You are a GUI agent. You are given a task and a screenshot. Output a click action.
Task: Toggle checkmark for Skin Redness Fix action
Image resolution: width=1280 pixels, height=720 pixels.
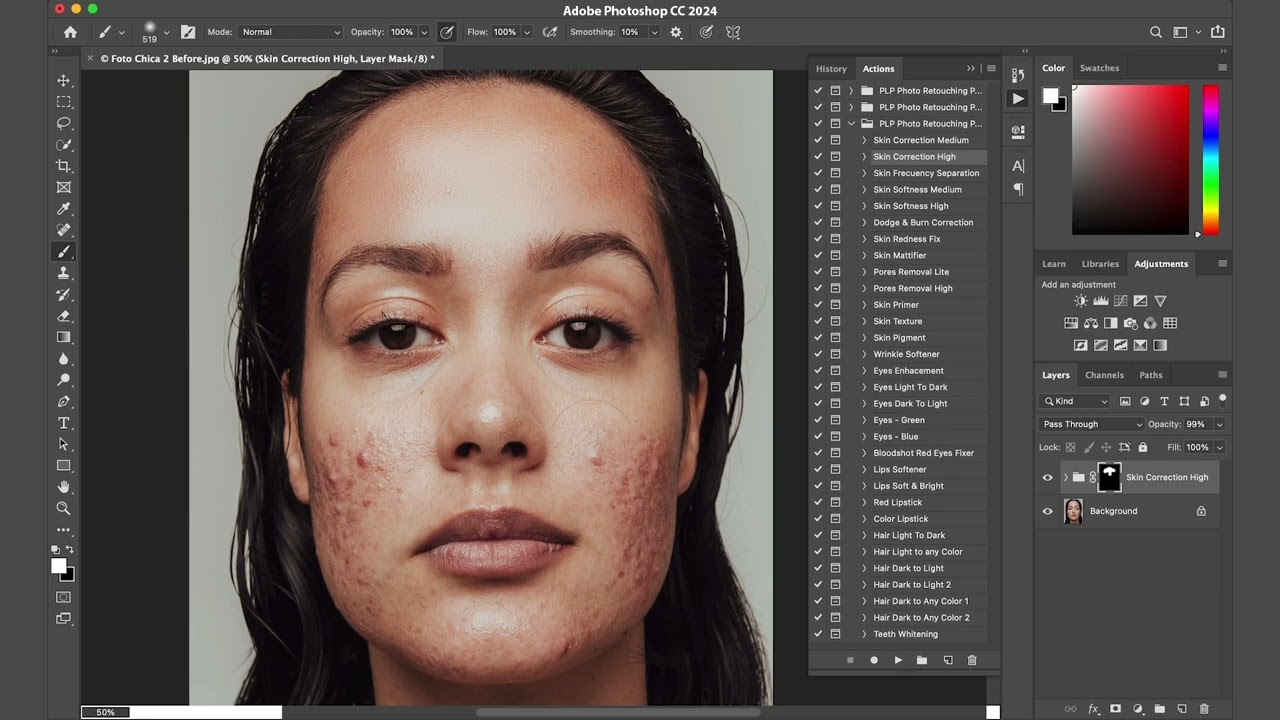point(818,239)
